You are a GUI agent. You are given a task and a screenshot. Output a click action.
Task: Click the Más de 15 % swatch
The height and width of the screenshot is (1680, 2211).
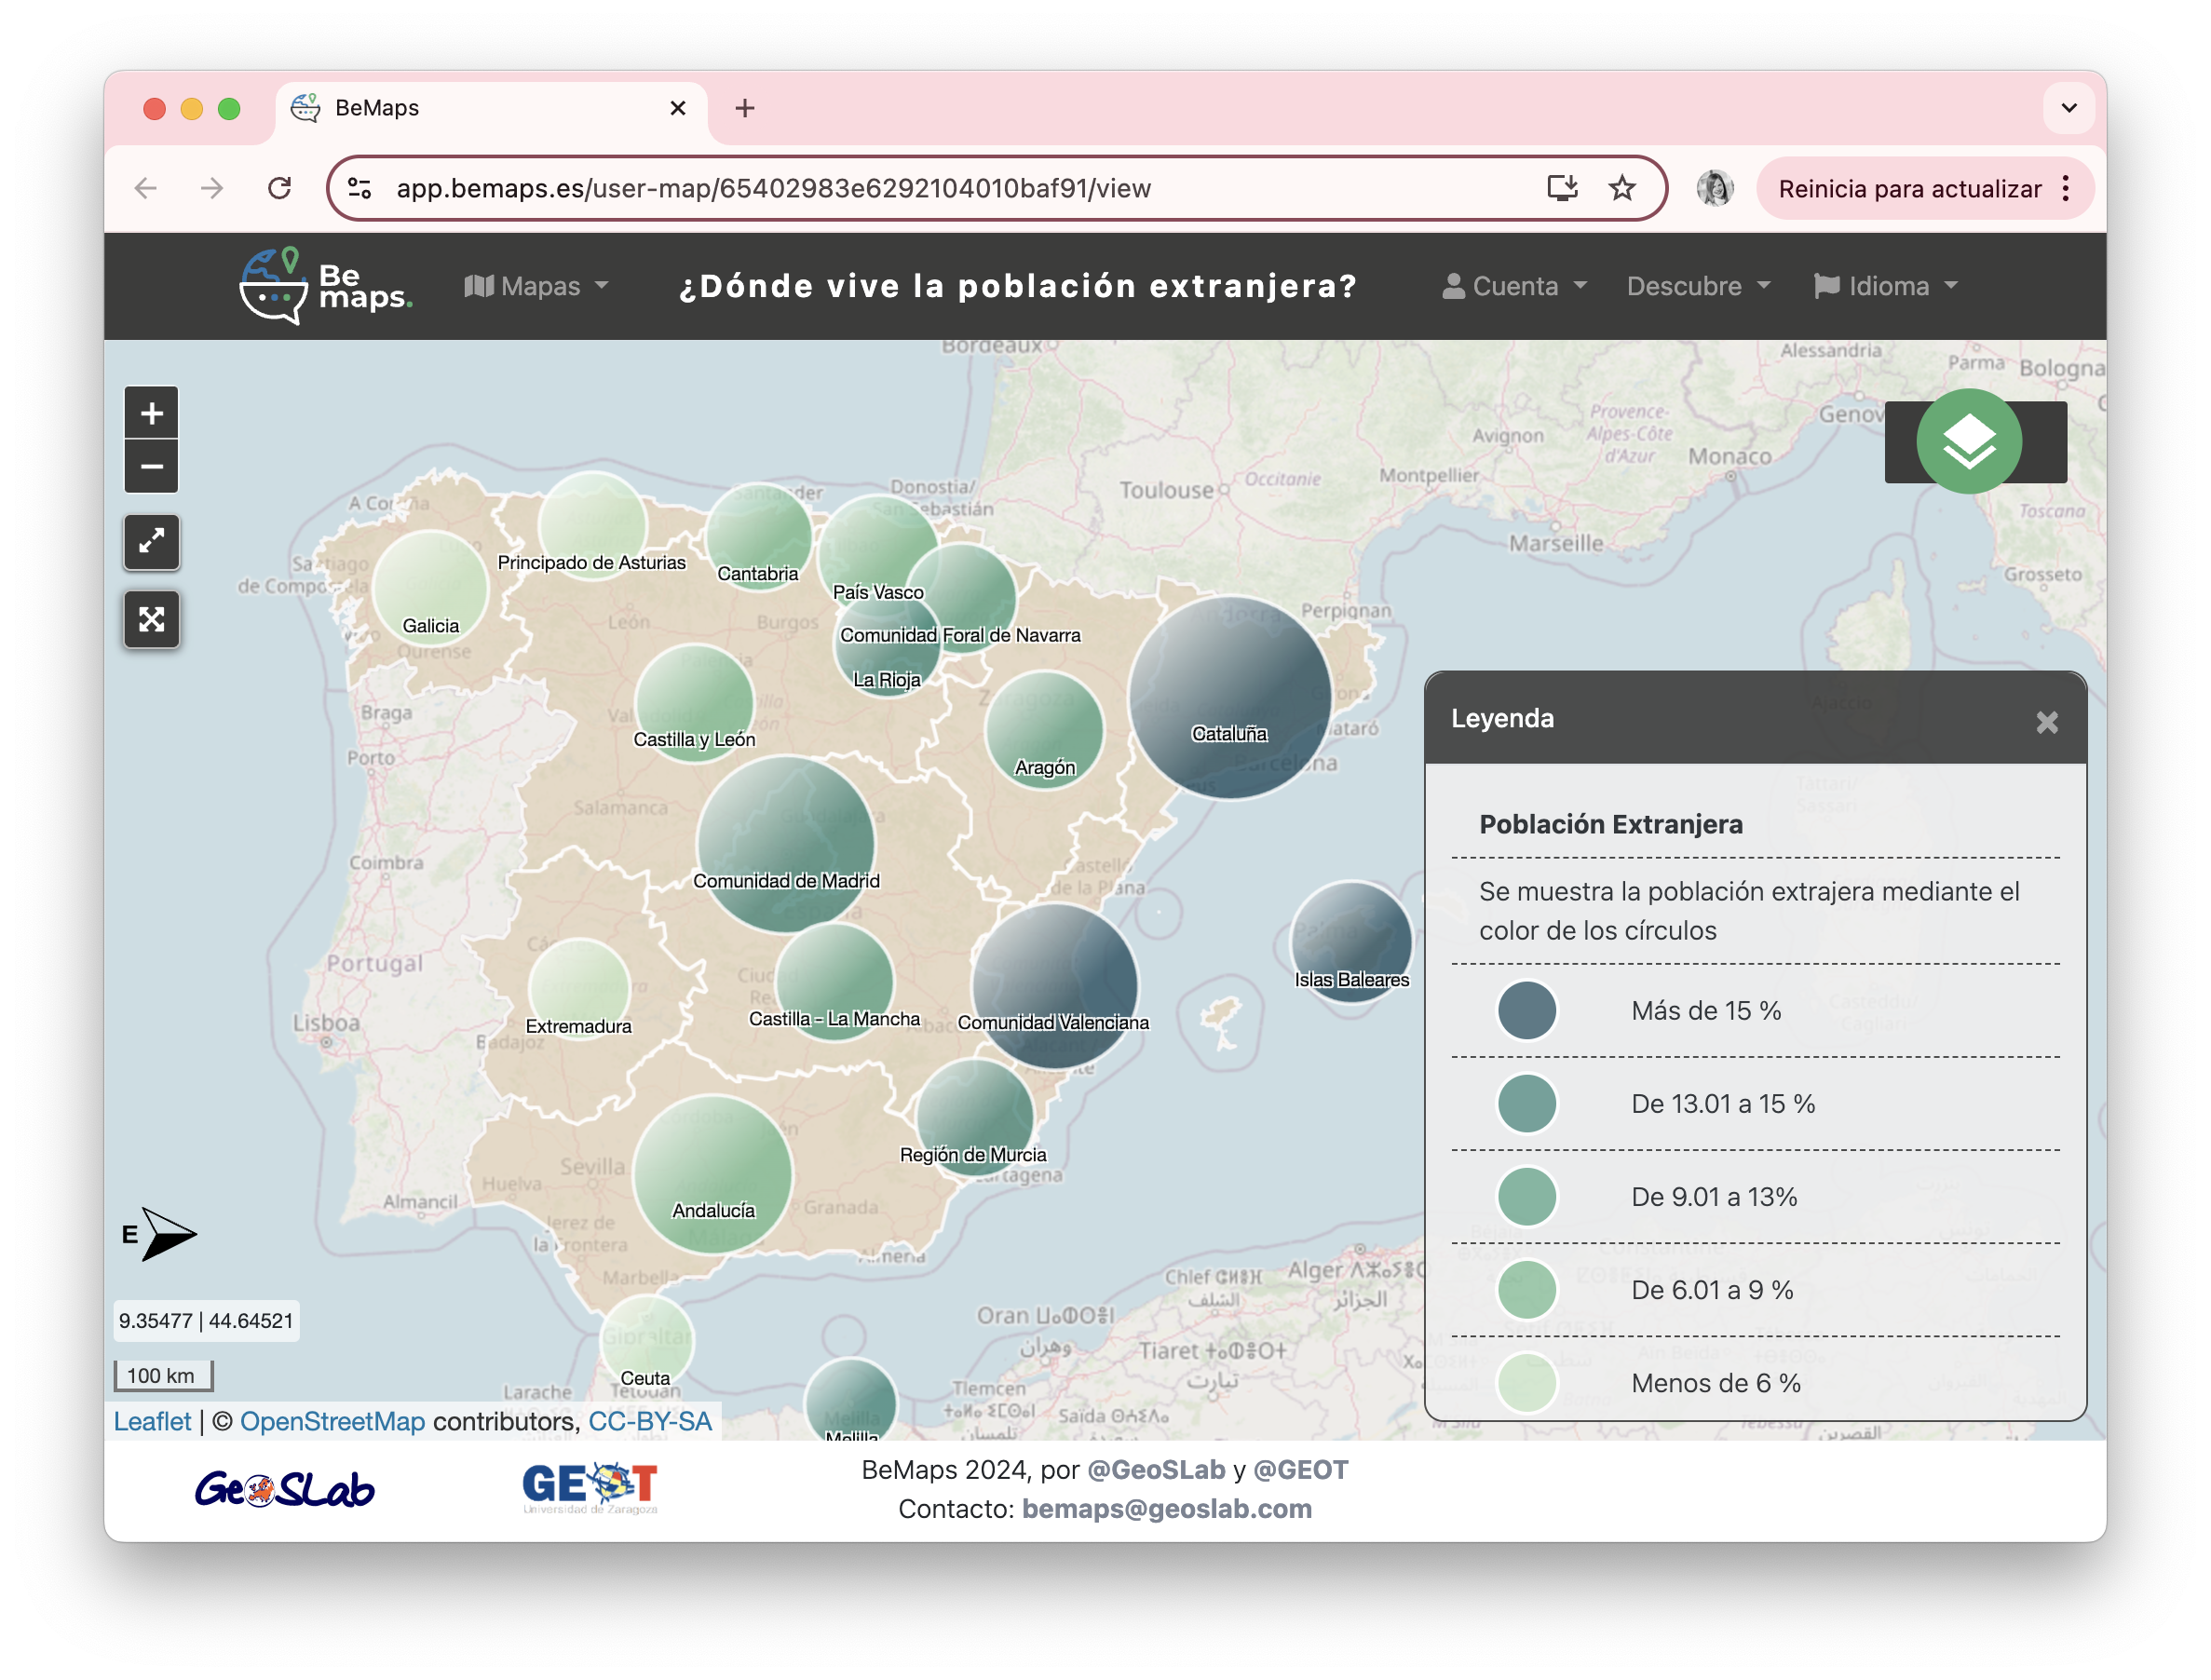tap(1526, 1010)
